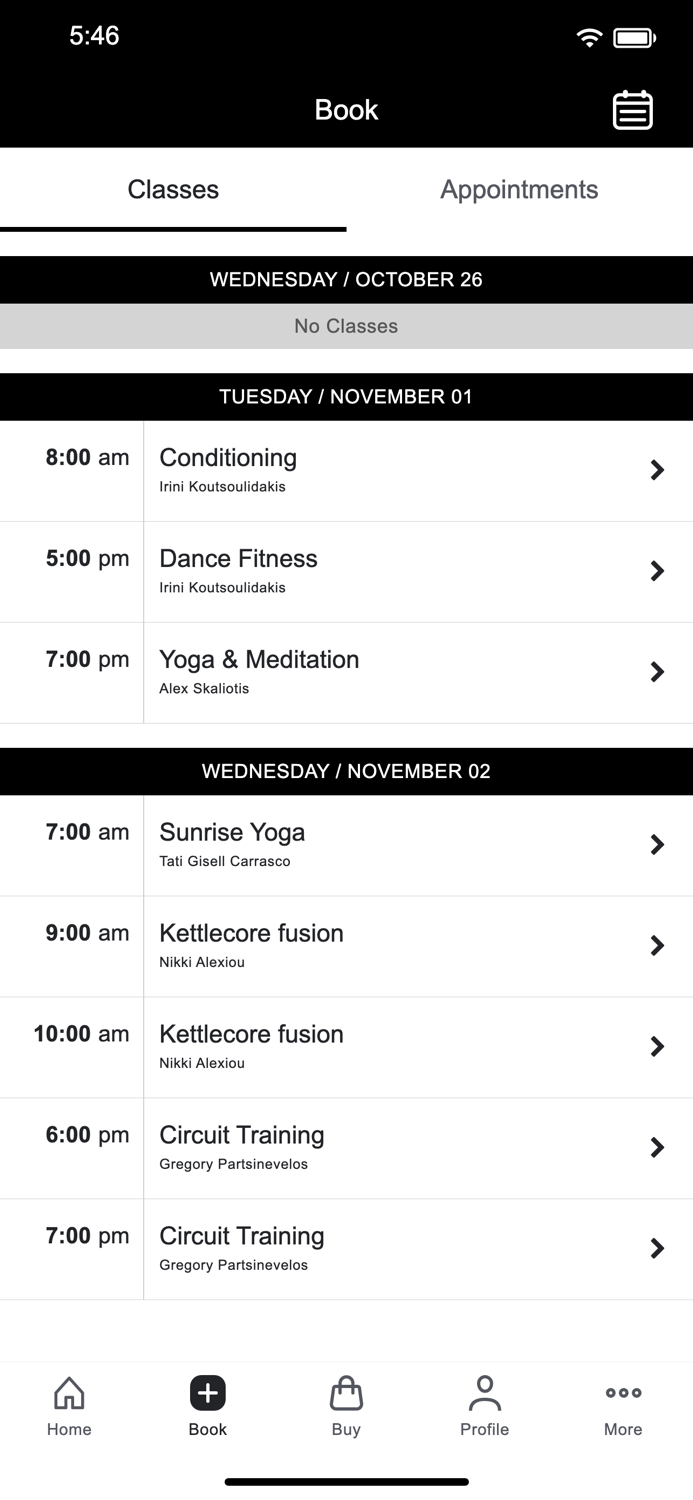
Task: Open the Profile person icon
Action: coord(484,1393)
